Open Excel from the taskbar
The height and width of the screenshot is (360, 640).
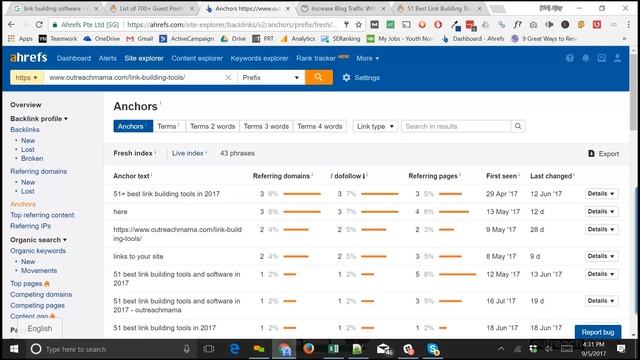click(333, 349)
